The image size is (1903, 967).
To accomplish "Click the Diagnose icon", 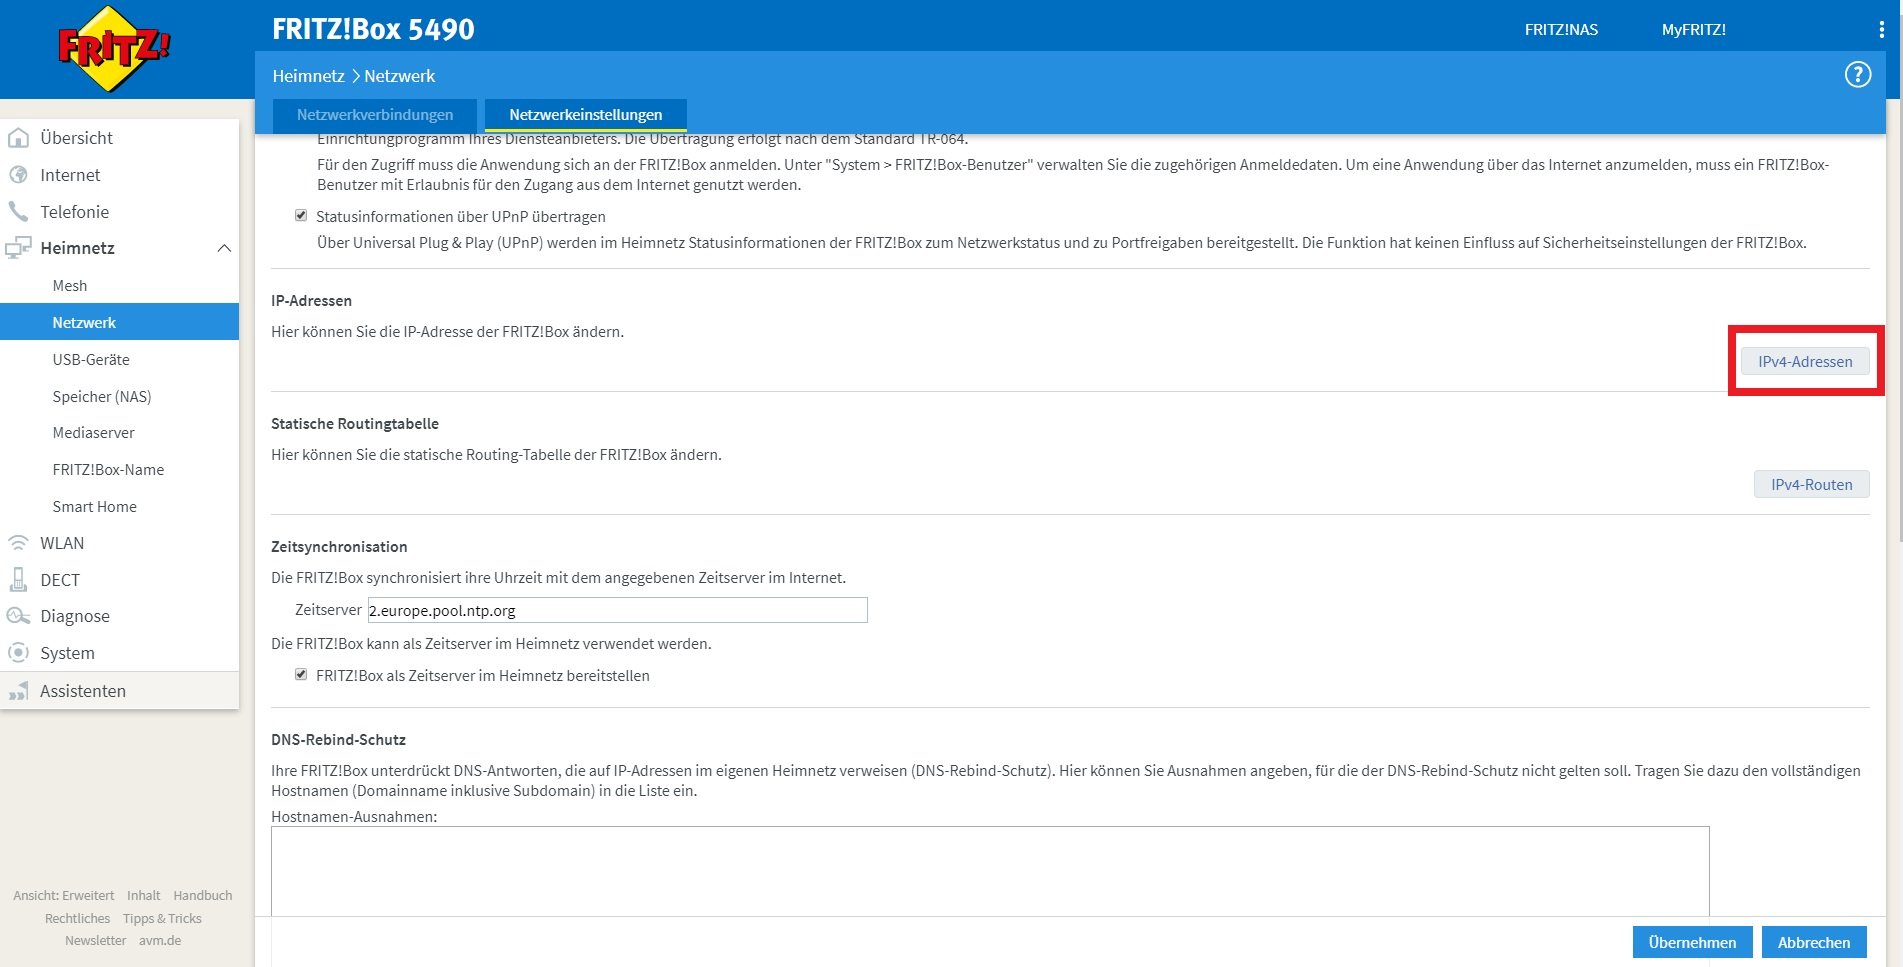I will point(18,616).
